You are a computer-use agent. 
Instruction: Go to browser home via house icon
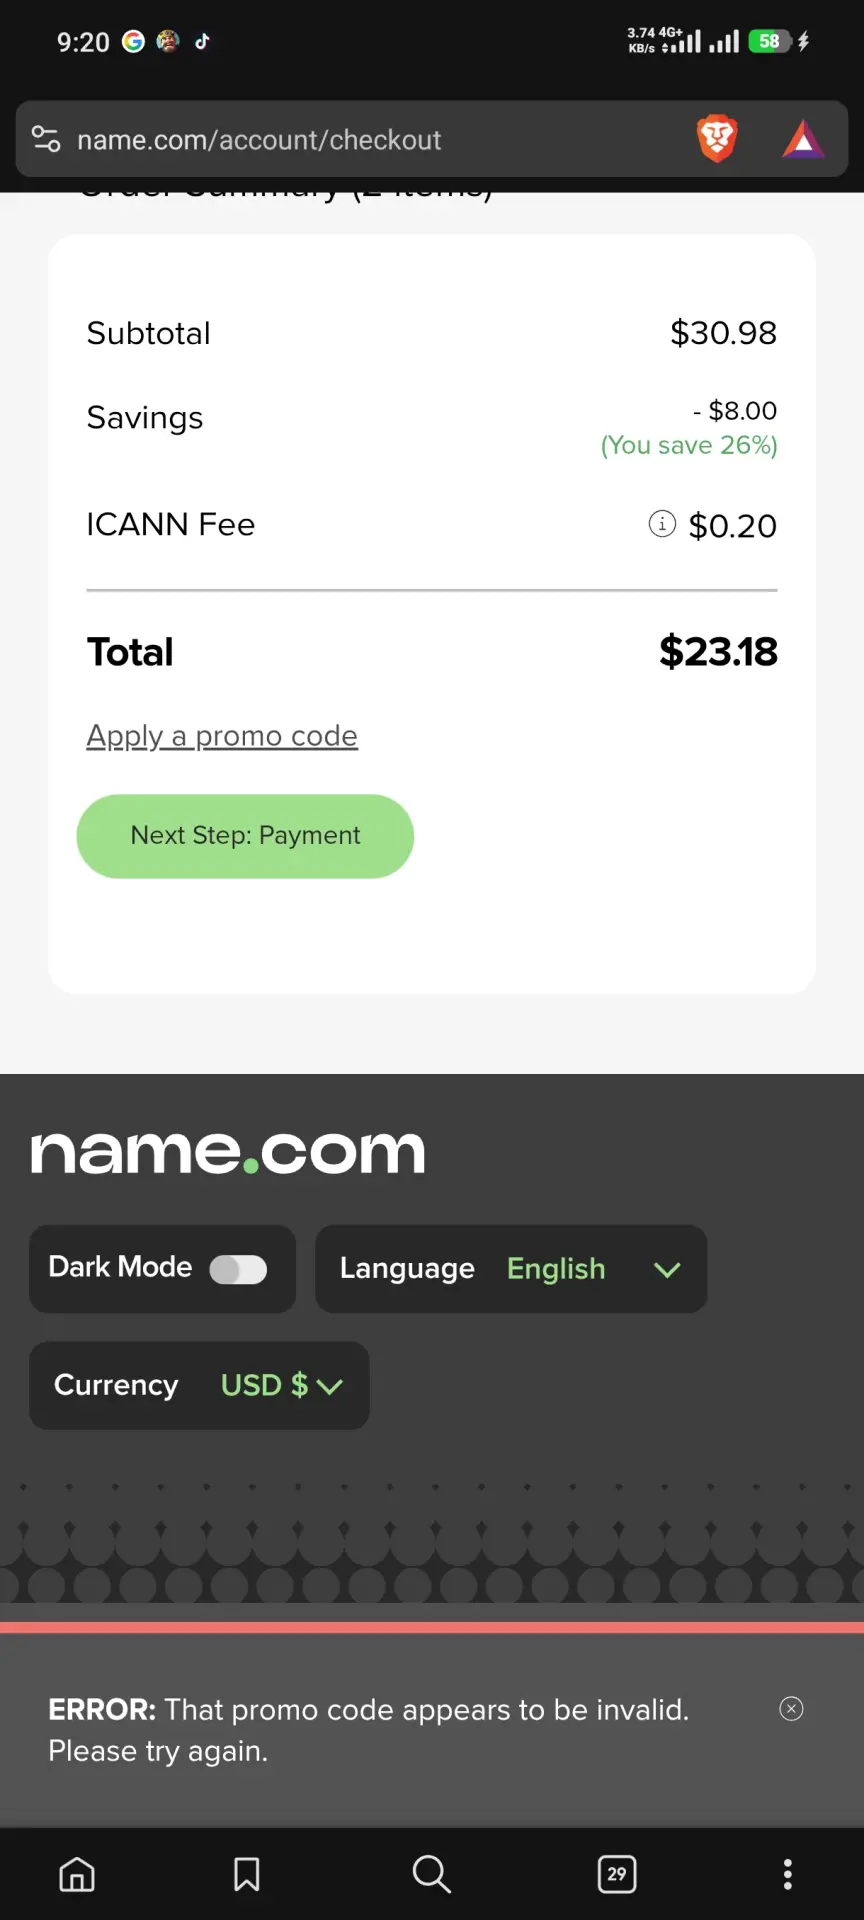pyautogui.click(x=77, y=1874)
